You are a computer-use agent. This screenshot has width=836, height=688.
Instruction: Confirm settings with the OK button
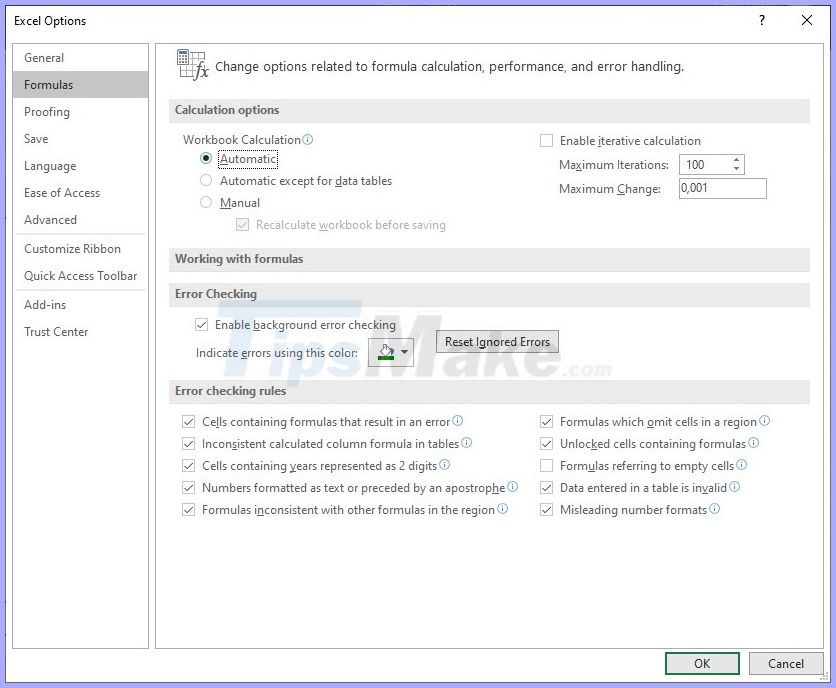702,663
